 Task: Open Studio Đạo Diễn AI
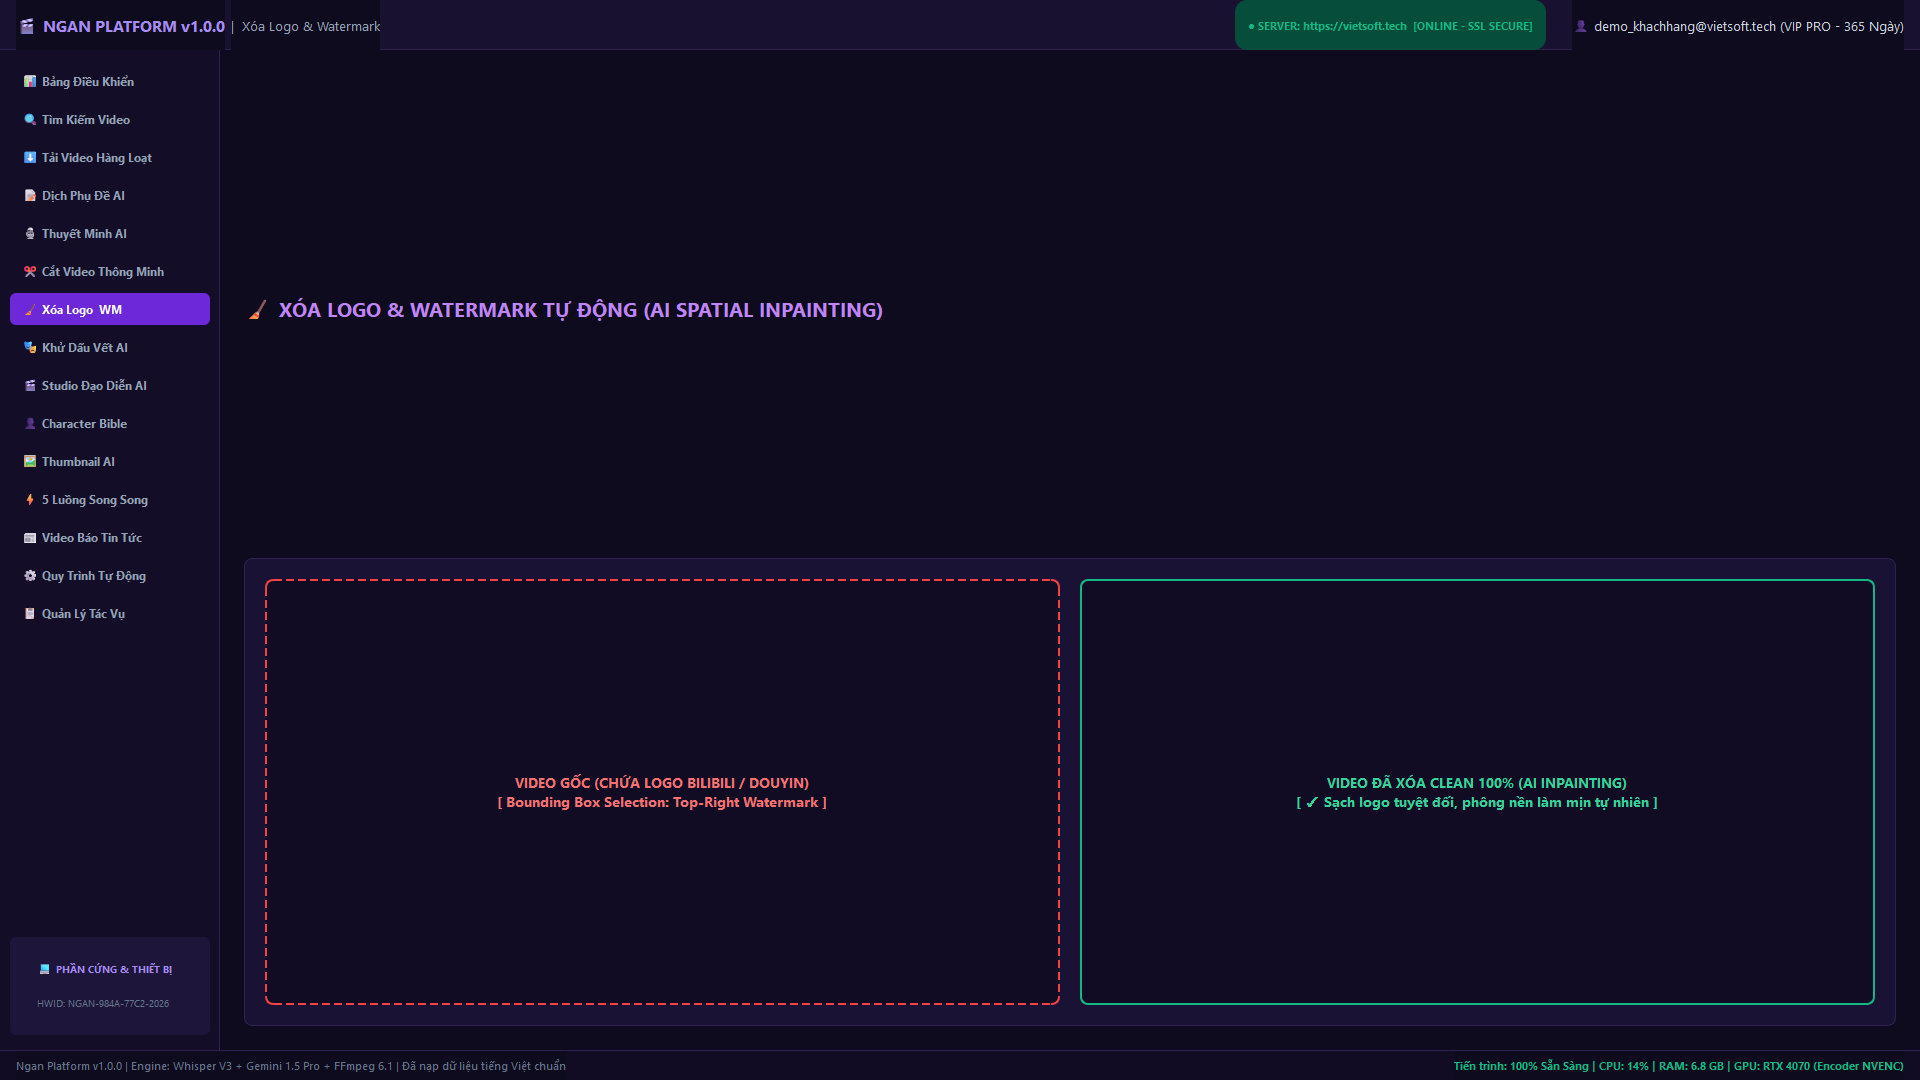(110, 386)
